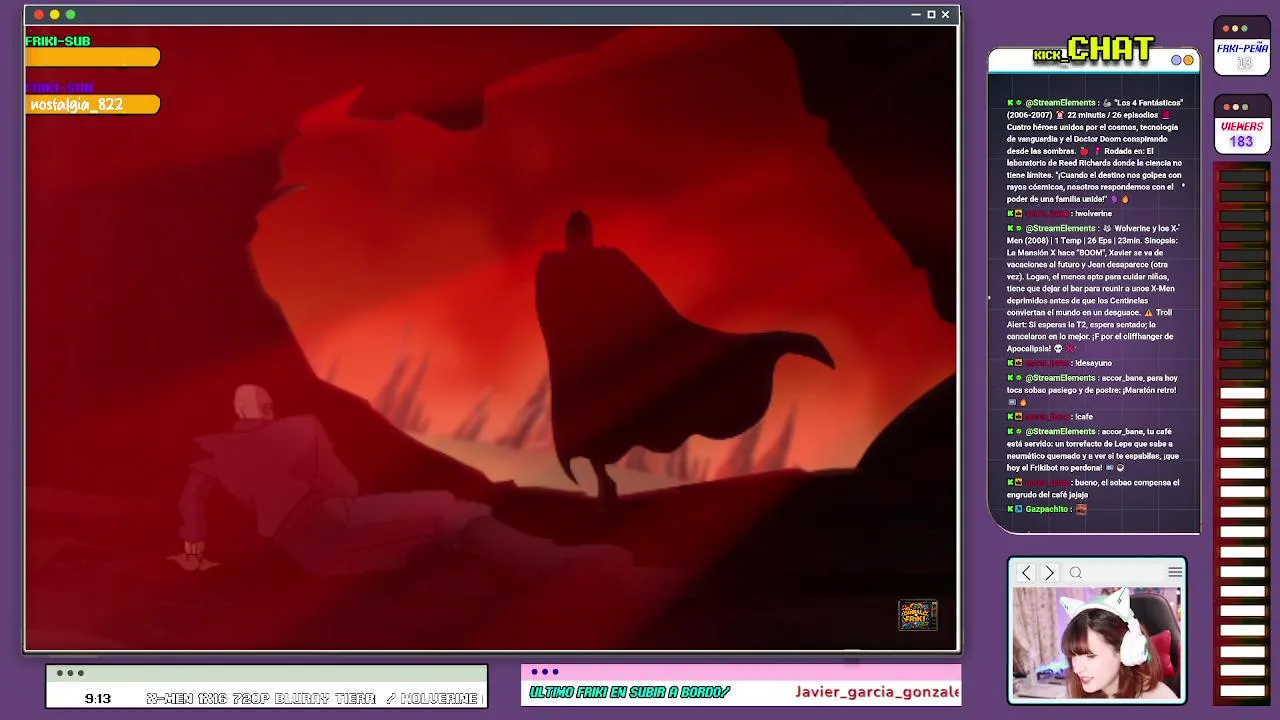Image resolution: width=1280 pixels, height=720 pixels.
Task: Minimize the main video window
Action: 916,14
